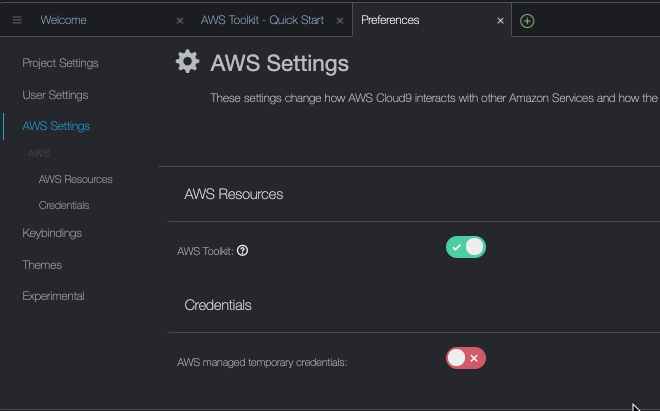Click the AWS Toolkit help question mark icon
Image resolution: width=660 pixels, height=411 pixels.
click(242, 251)
